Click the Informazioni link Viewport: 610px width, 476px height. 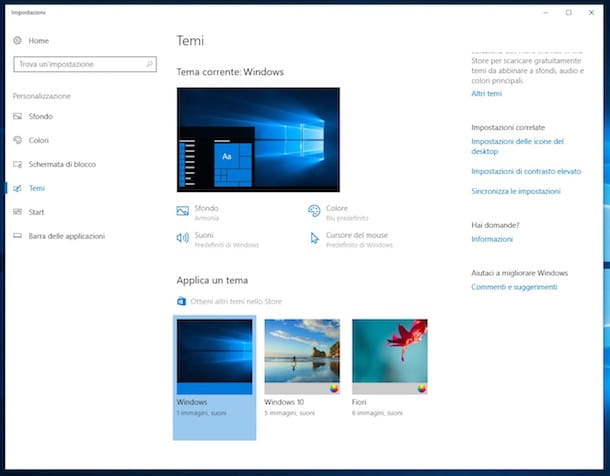coord(492,239)
